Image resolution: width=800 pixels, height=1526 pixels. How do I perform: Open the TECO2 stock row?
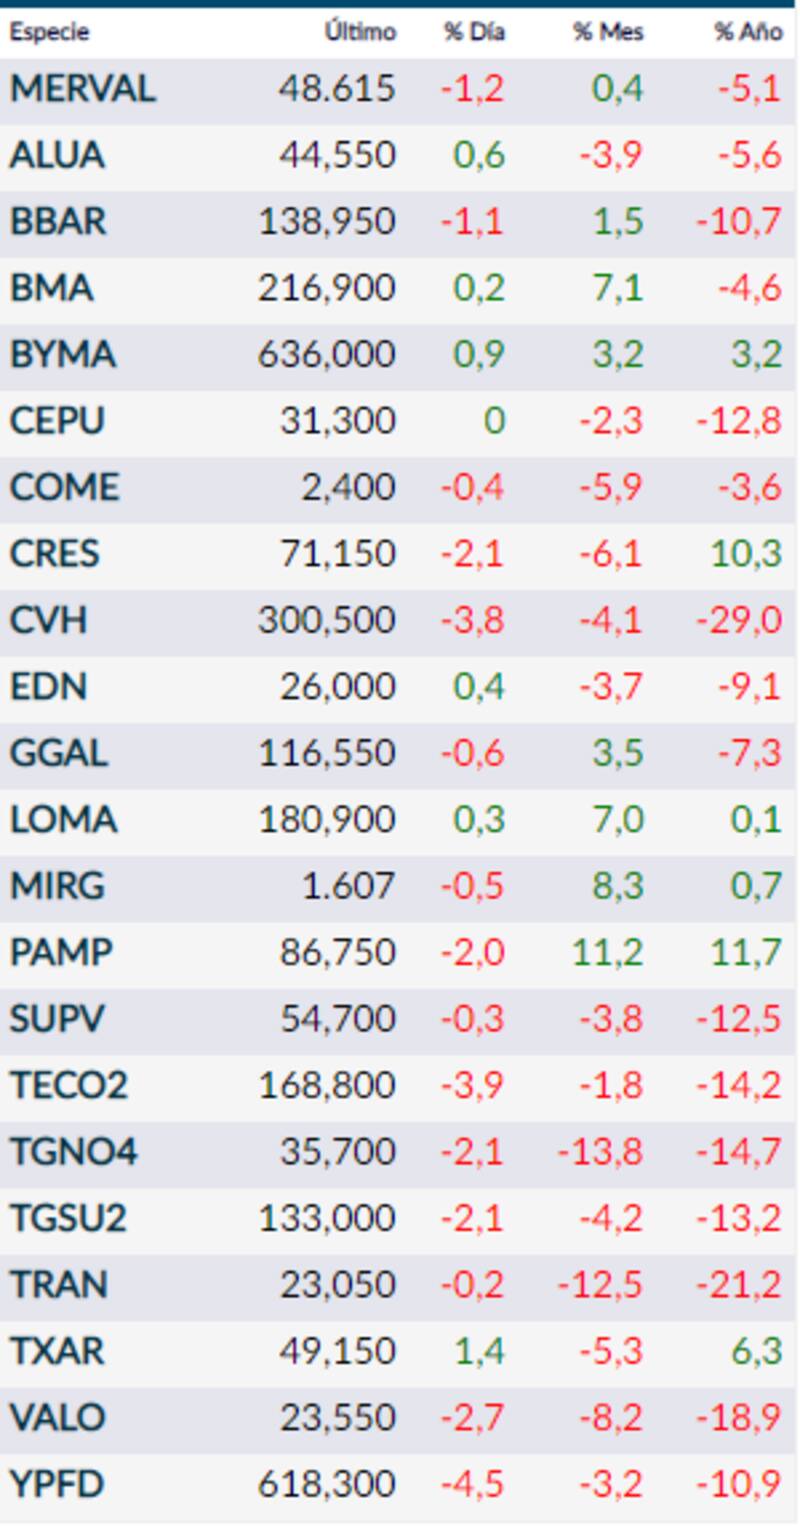69,1085
